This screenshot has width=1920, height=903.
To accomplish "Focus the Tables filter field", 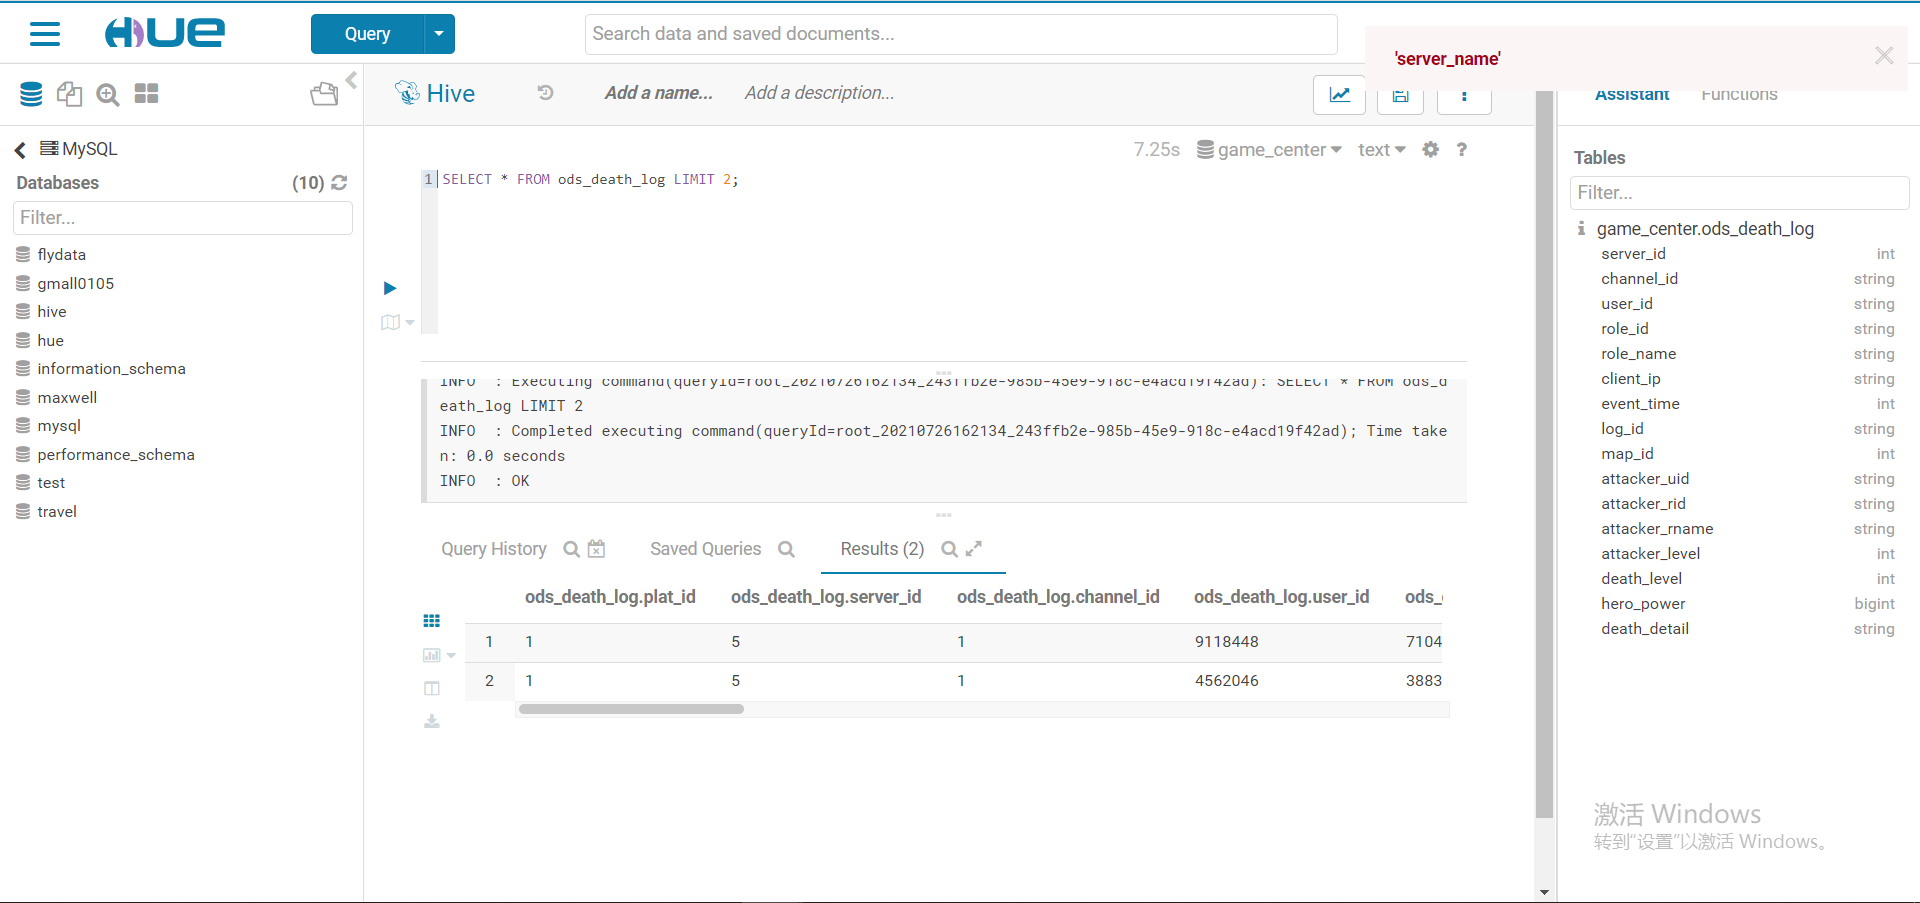I will pos(1739,193).
